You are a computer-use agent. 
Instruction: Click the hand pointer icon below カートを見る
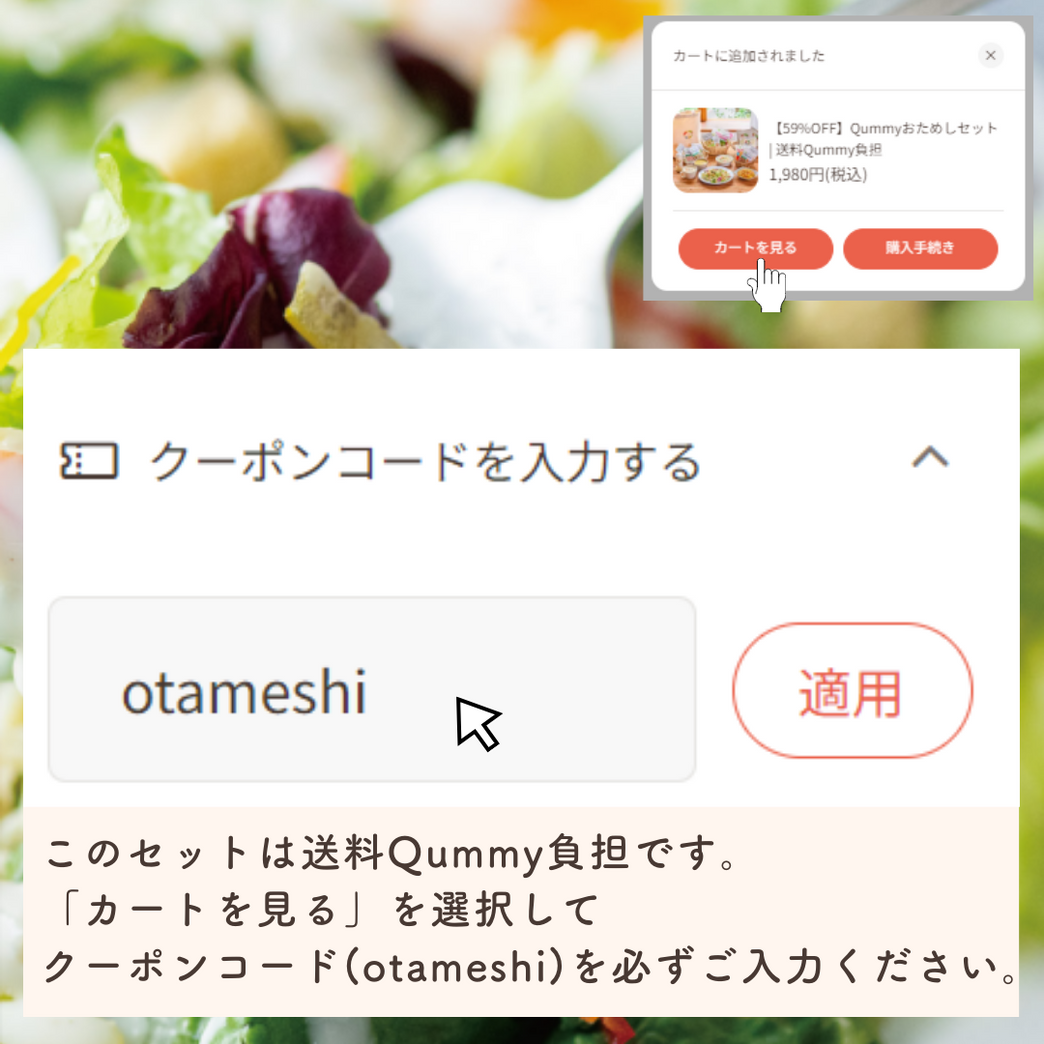pos(767,285)
